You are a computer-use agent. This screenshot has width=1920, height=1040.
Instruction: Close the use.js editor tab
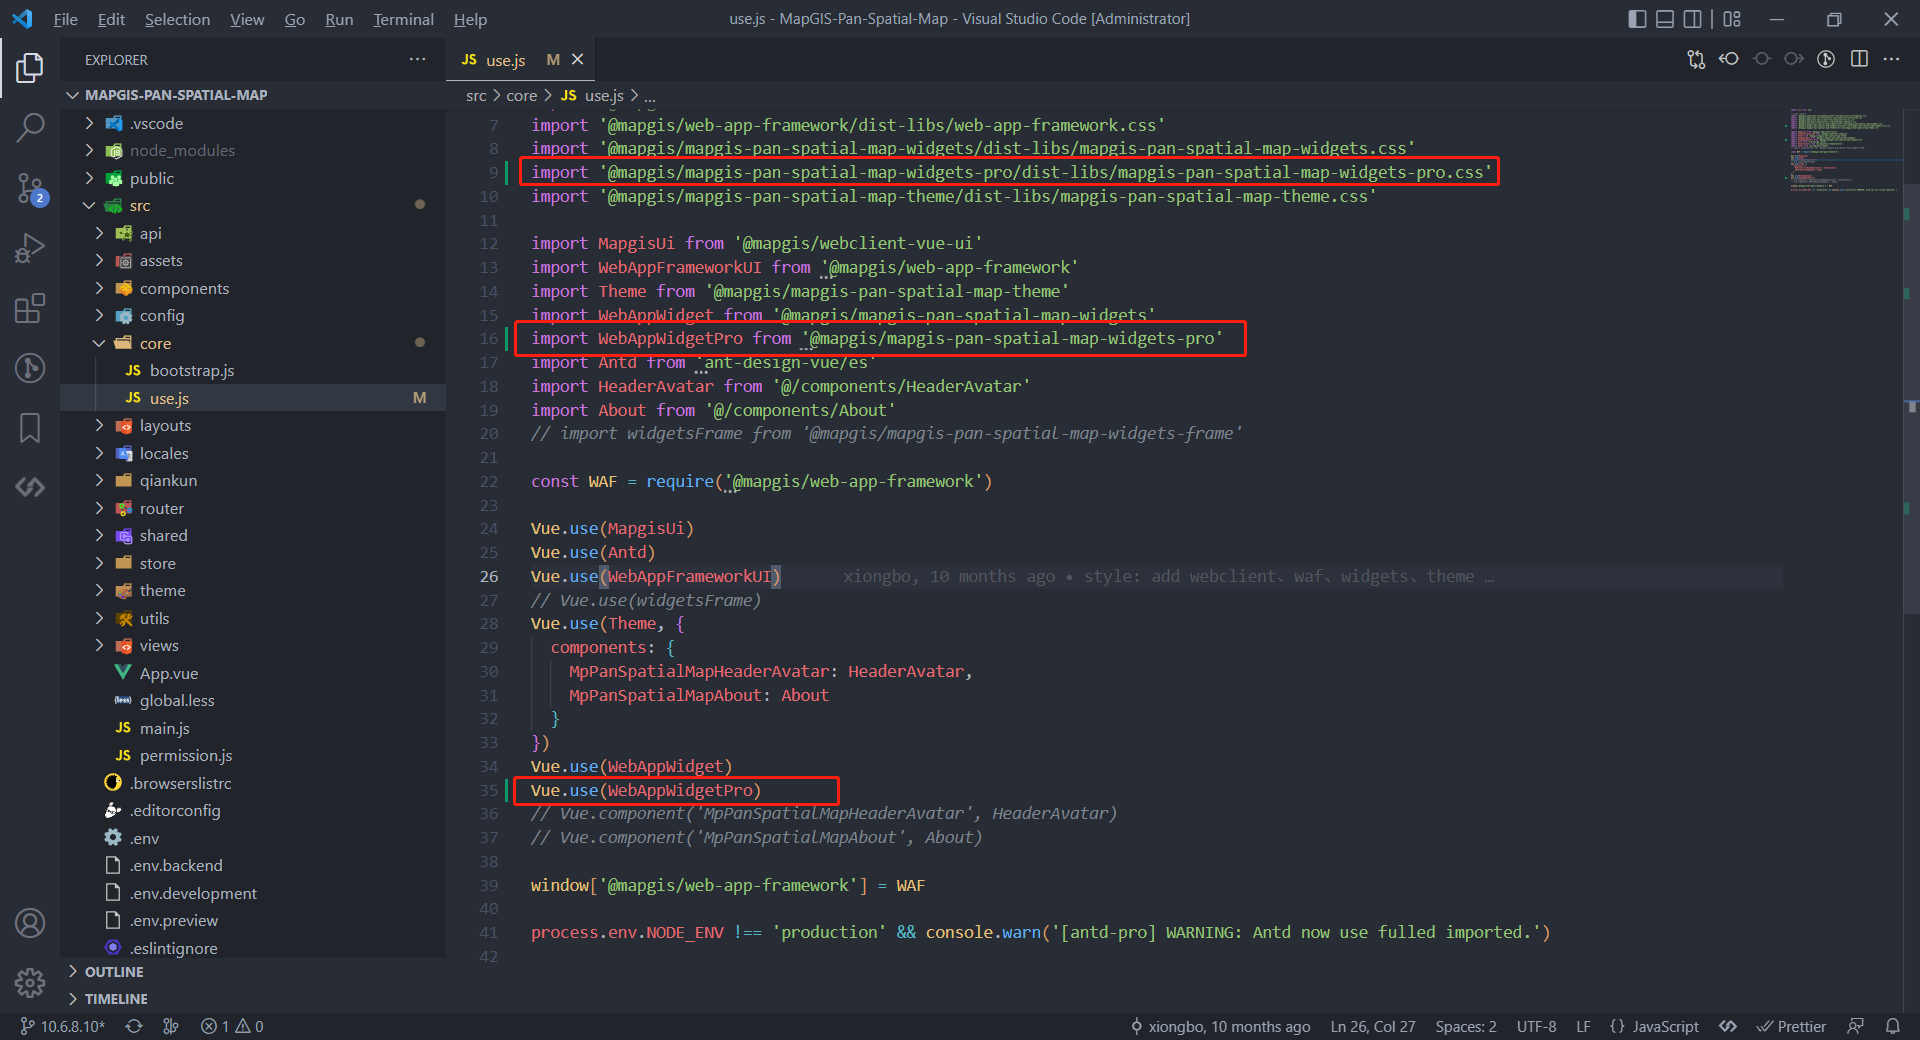click(577, 60)
